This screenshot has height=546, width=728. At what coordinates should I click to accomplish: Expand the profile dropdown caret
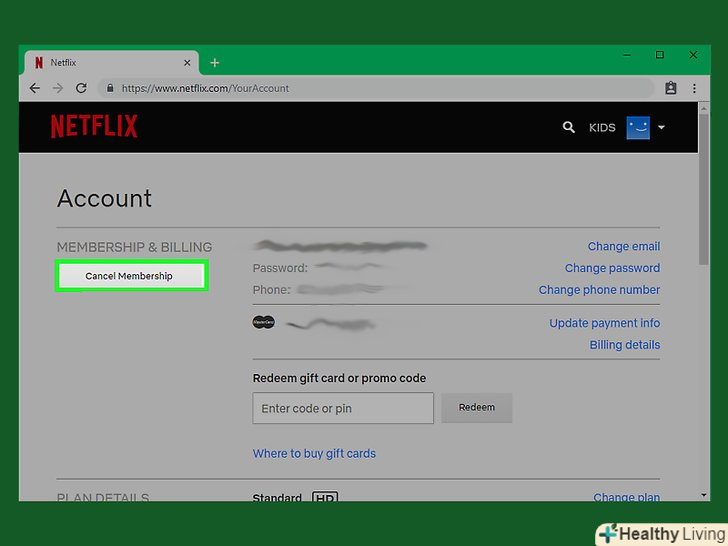(x=661, y=128)
